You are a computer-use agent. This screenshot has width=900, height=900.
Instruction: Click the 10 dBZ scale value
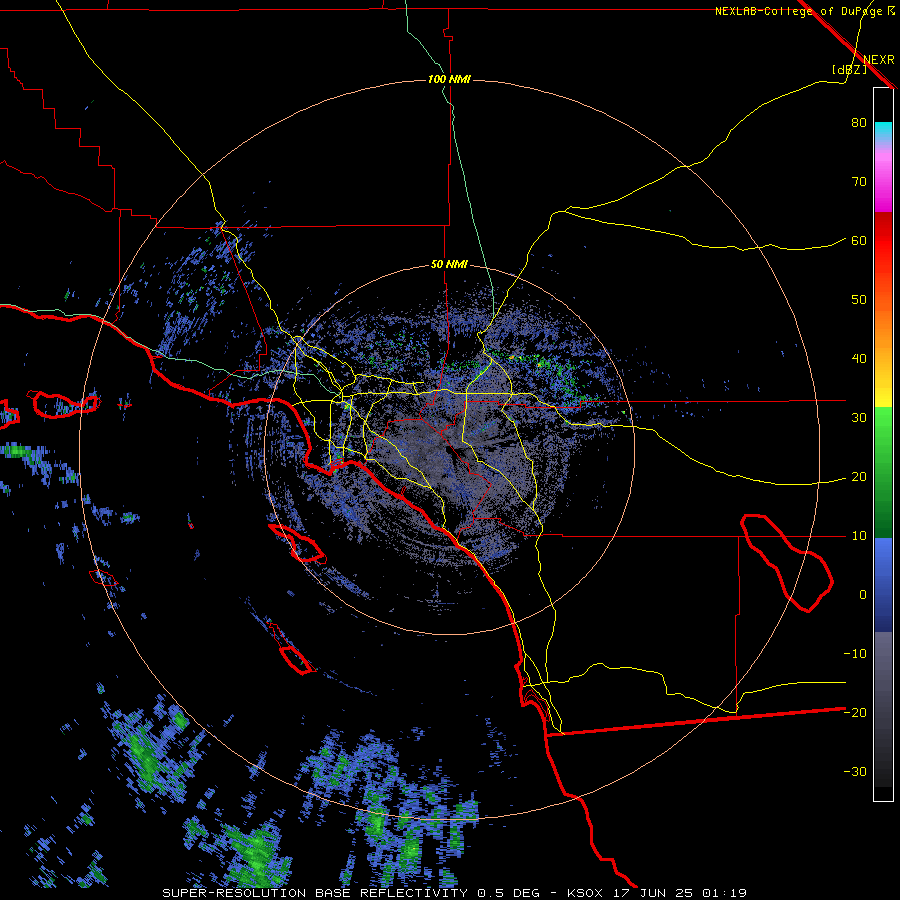pos(859,536)
